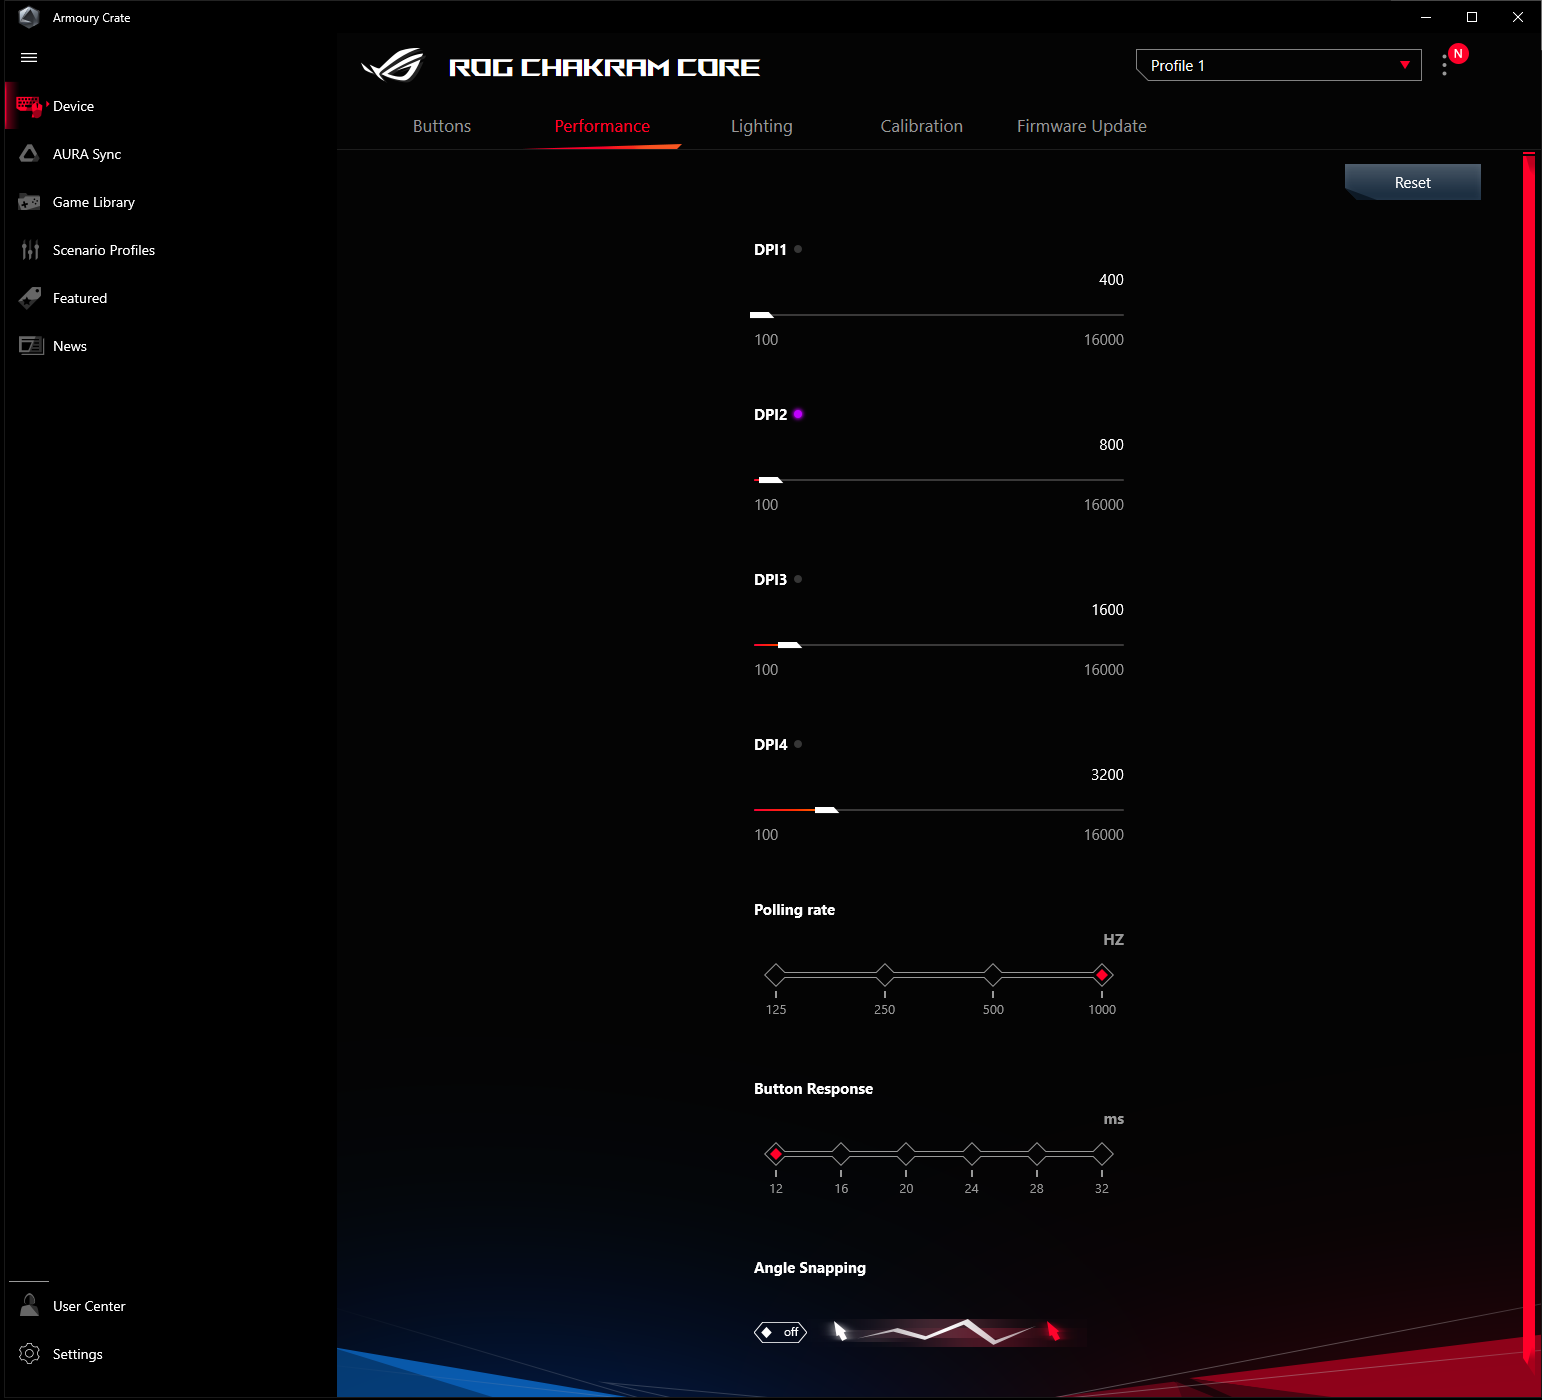
Task: Select the DPI3 level indicator dot
Action: (798, 579)
